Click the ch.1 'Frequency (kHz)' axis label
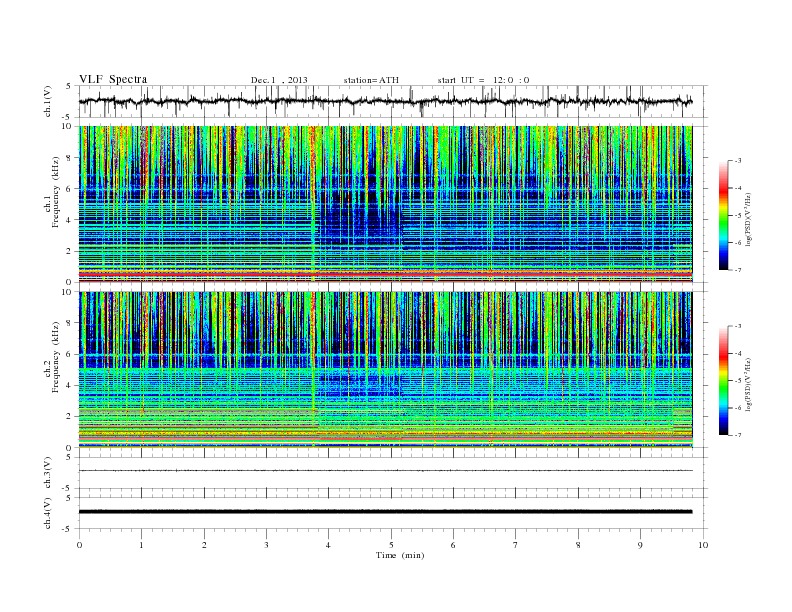Image resolution: width=792 pixels, height=612 pixels. point(55,192)
